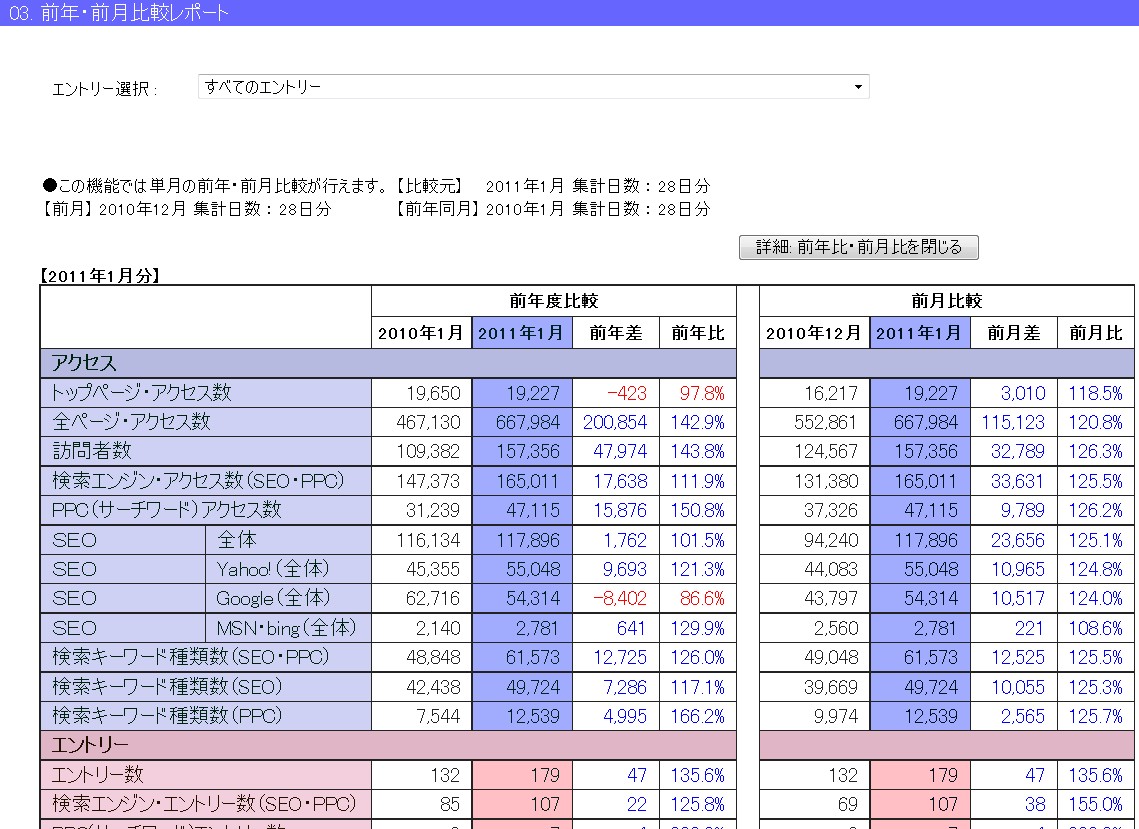Click the トップページ・アクセス数 row label
The height and width of the screenshot is (829, 1139).
click(x=141, y=393)
